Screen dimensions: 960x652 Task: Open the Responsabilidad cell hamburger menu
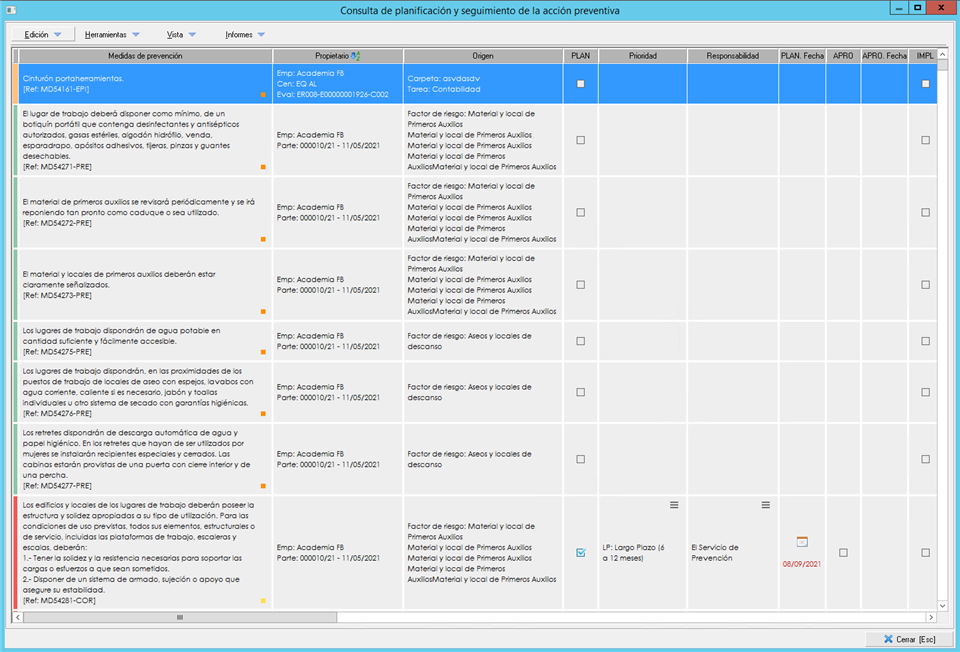pyautogui.click(x=765, y=505)
